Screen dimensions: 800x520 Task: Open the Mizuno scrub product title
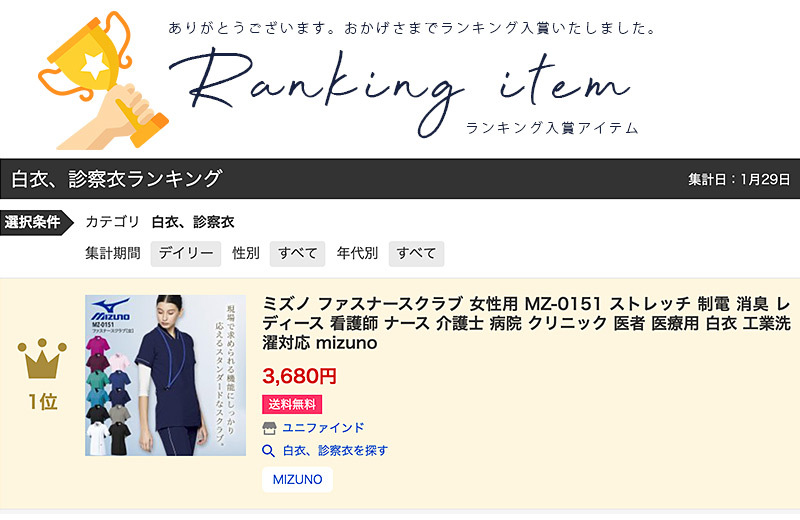pos(527,323)
